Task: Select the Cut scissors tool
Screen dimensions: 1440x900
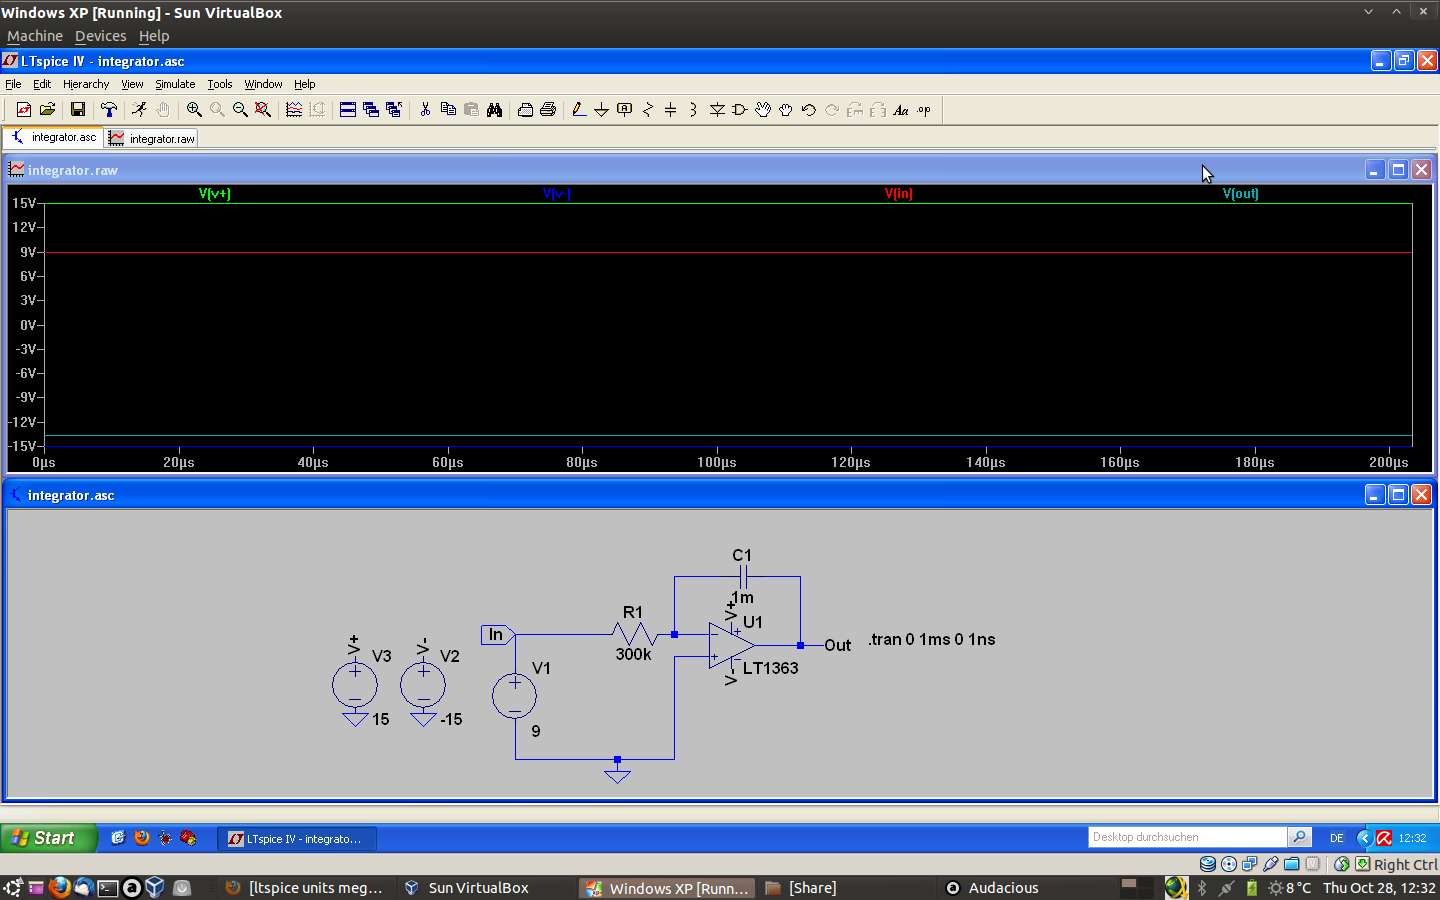Action: 425,110
